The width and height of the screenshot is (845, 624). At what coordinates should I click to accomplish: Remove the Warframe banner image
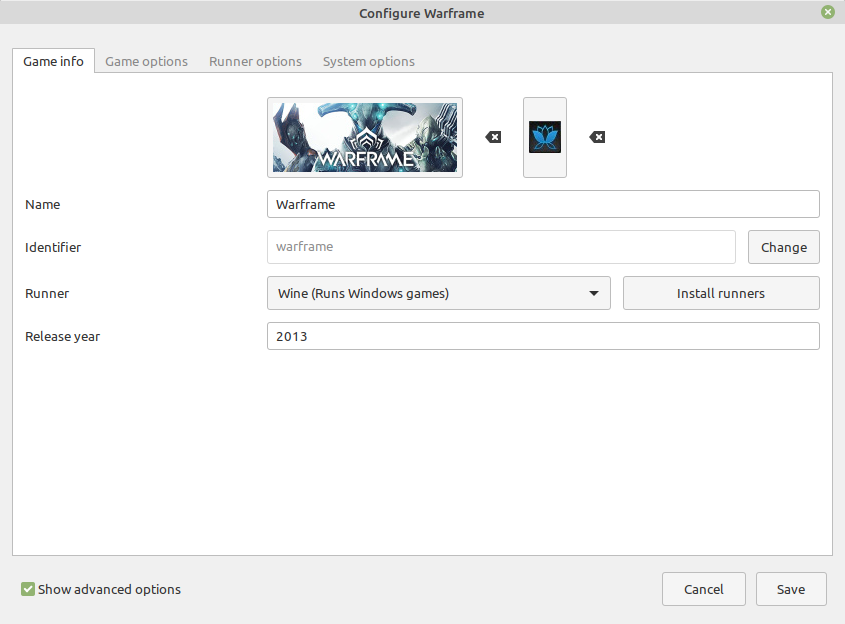click(493, 137)
